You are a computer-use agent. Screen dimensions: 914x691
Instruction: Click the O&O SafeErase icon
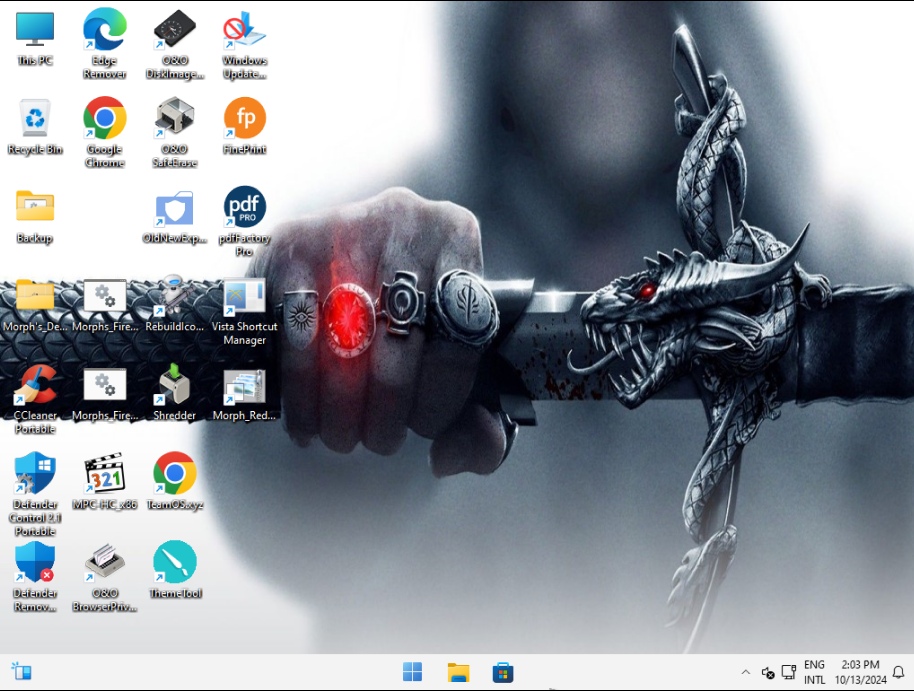tap(175, 133)
